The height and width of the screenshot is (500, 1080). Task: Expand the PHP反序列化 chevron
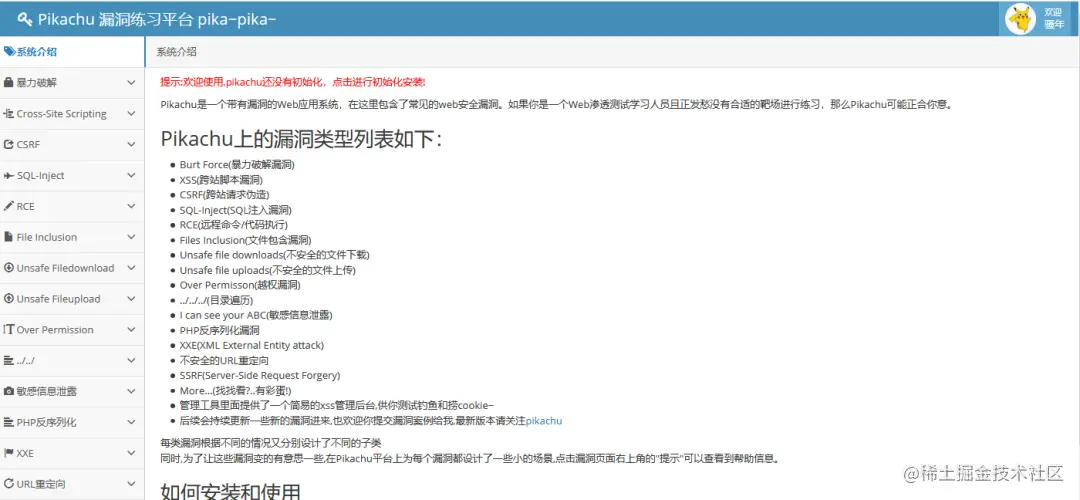(x=132, y=422)
